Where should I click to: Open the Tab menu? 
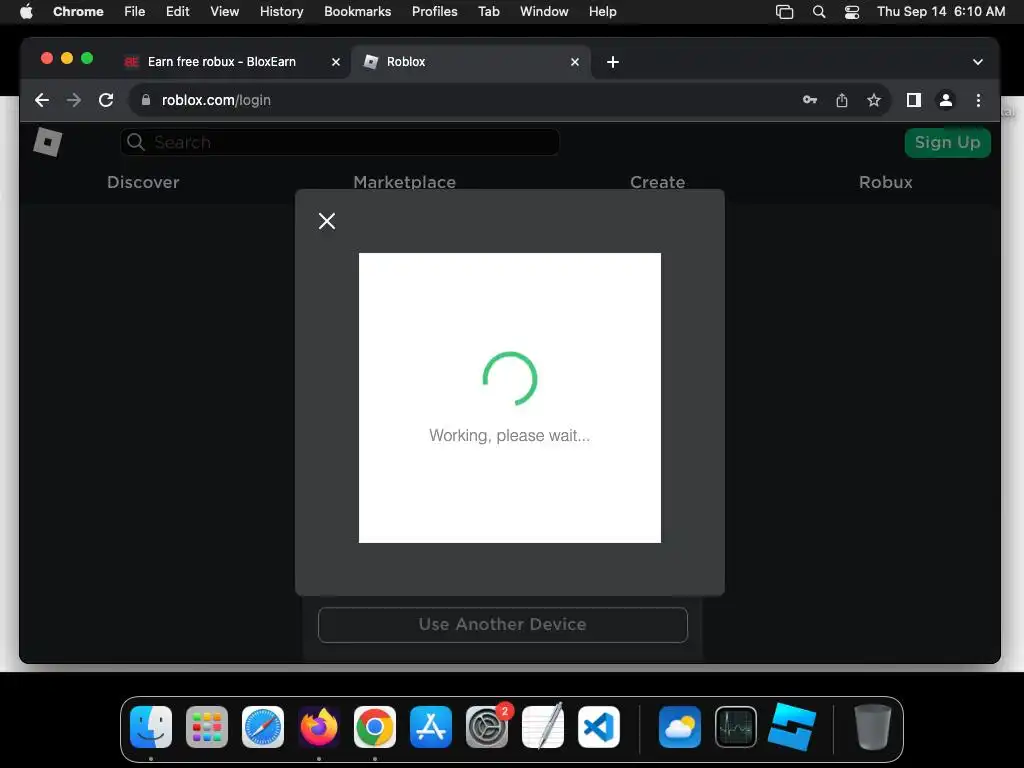pyautogui.click(x=488, y=12)
